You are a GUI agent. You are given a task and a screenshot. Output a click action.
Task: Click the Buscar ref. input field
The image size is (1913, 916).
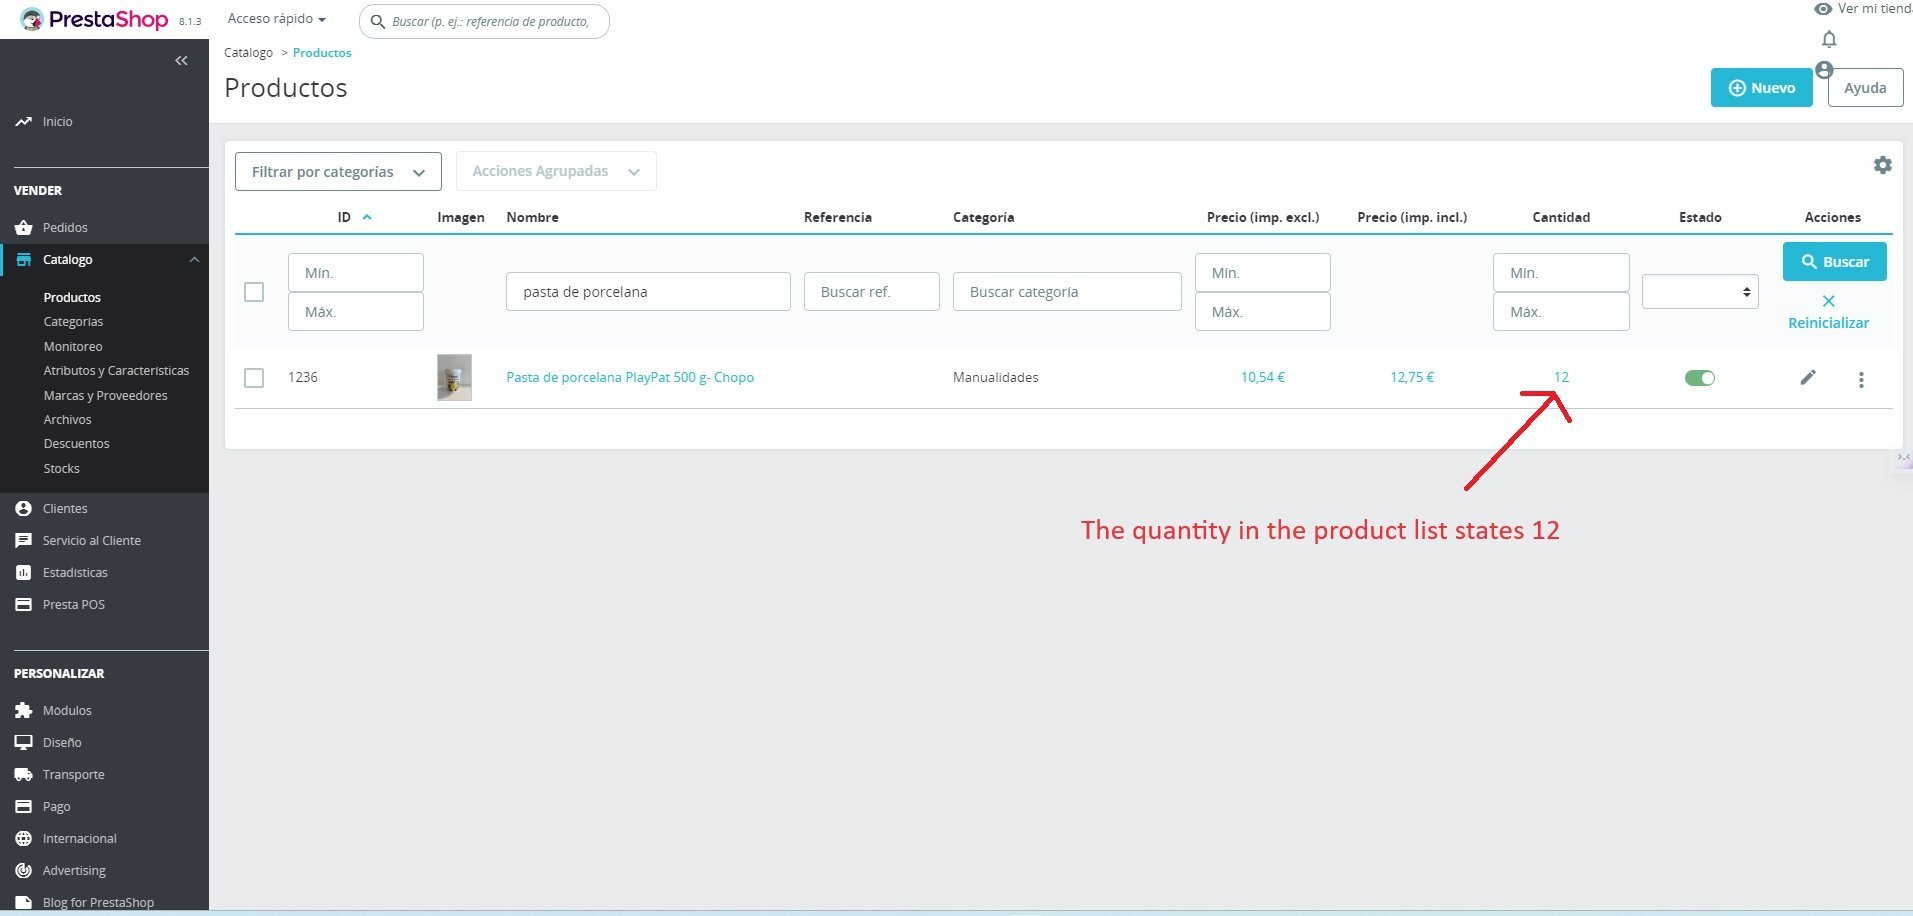[x=872, y=292]
